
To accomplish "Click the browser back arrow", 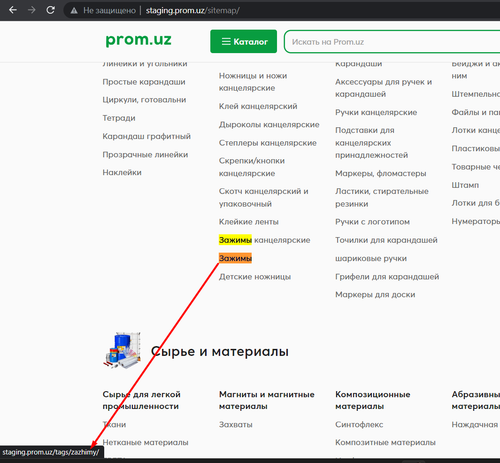I will click(x=13, y=10).
